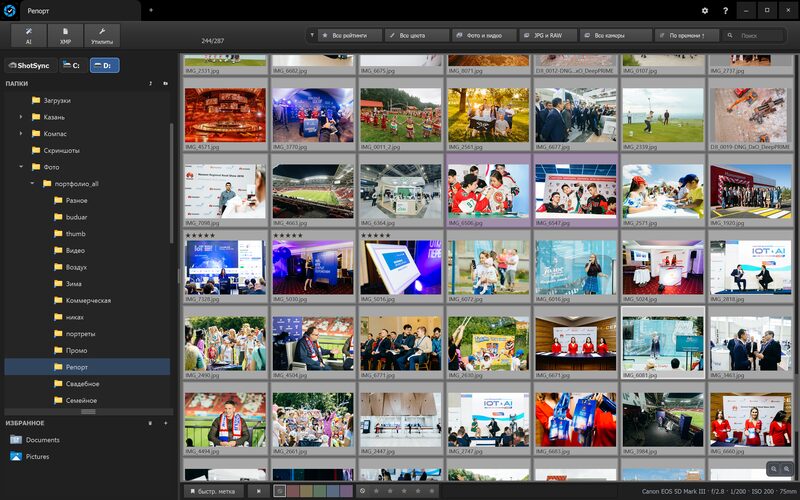The height and width of the screenshot is (500, 800).
Task: Select the no-color label box
Action: [279, 491]
